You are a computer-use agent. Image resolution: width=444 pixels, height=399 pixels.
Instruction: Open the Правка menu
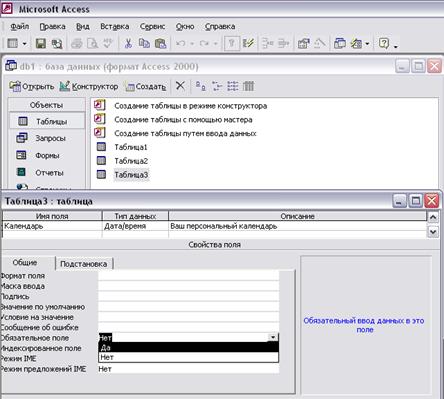pos(52,27)
